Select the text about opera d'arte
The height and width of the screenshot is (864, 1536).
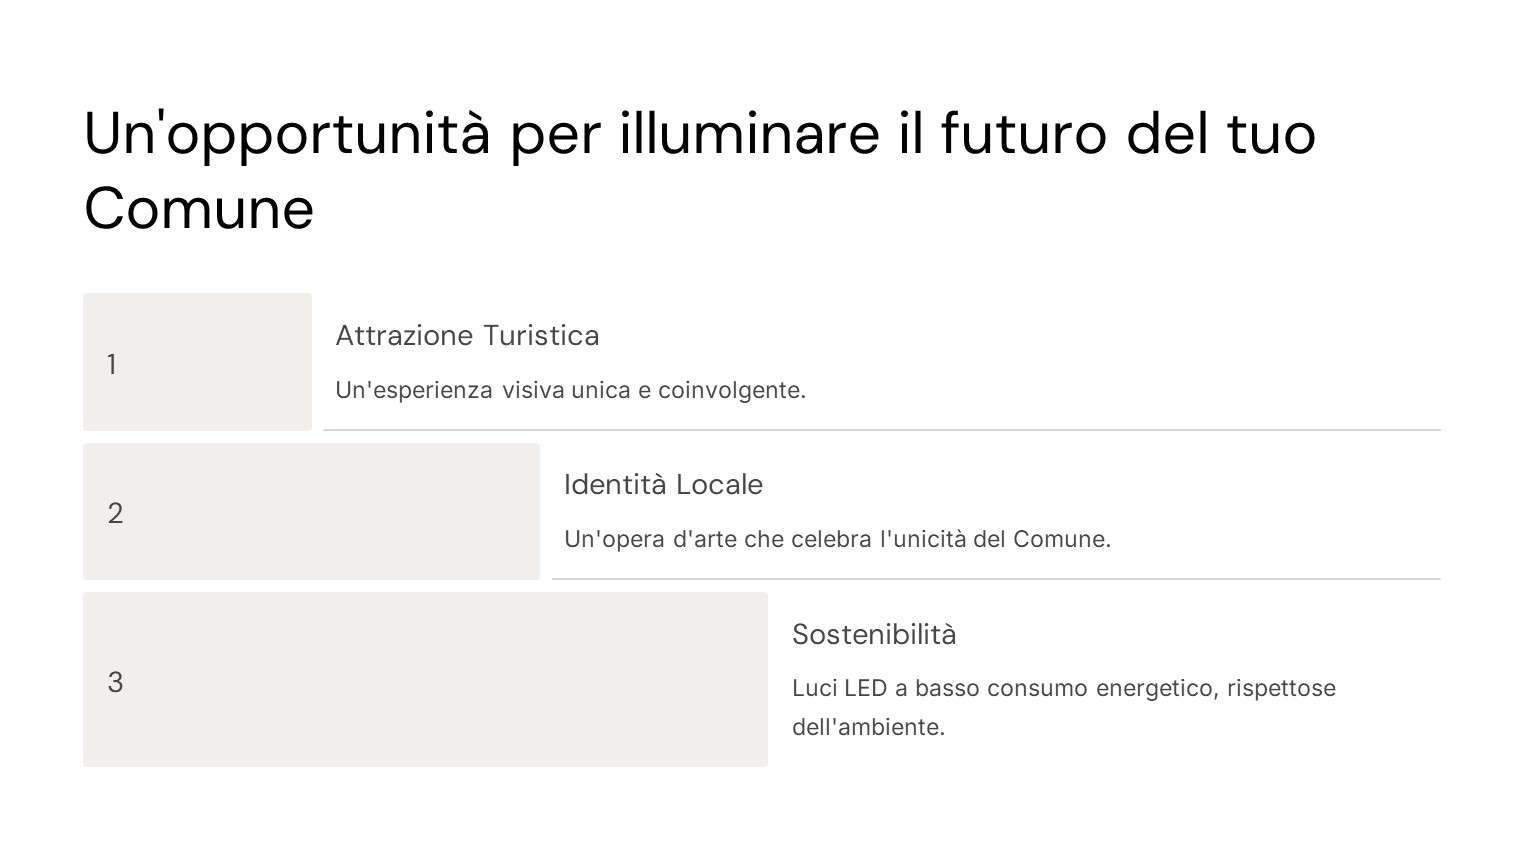pyautogui.click(x=837, y=539)
